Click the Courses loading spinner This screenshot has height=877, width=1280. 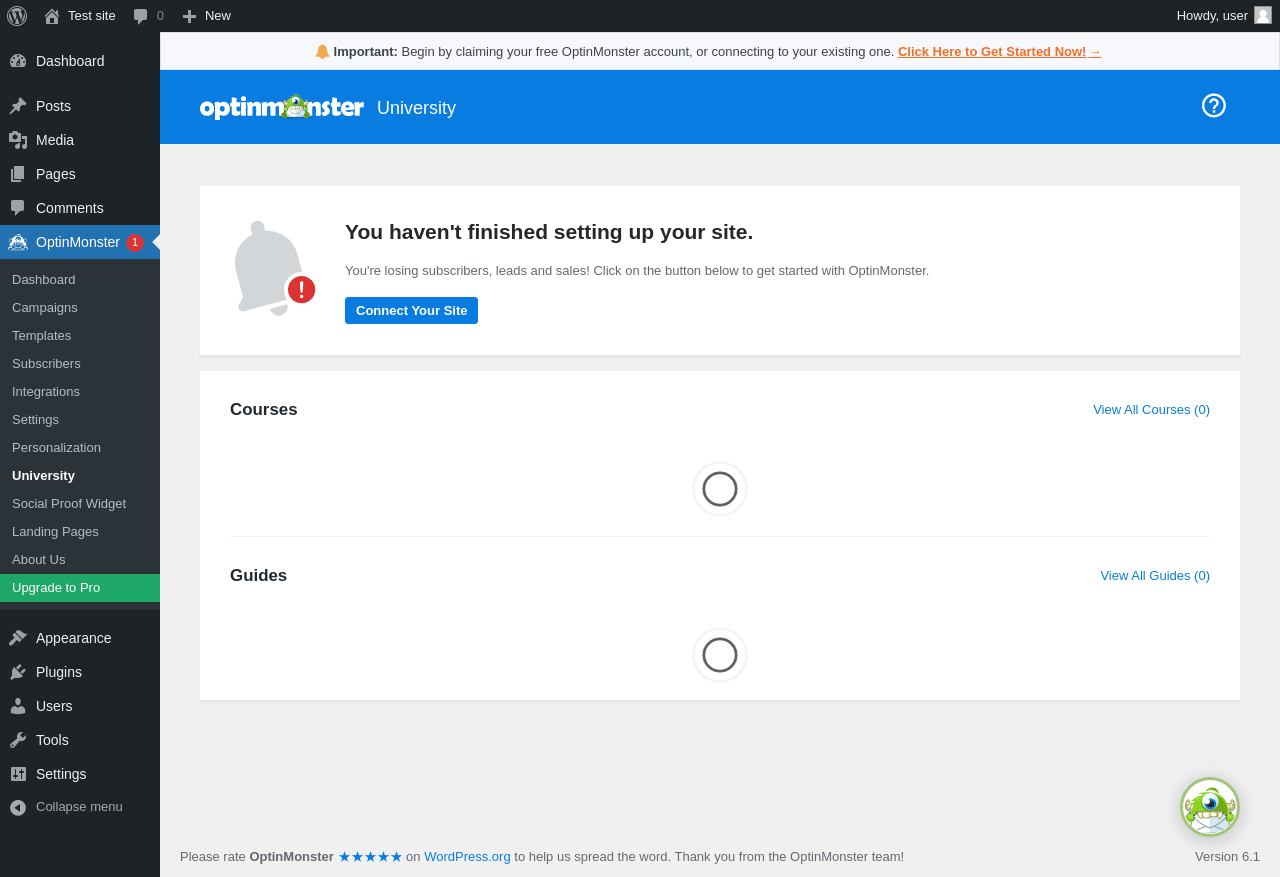tap(720, 489)
